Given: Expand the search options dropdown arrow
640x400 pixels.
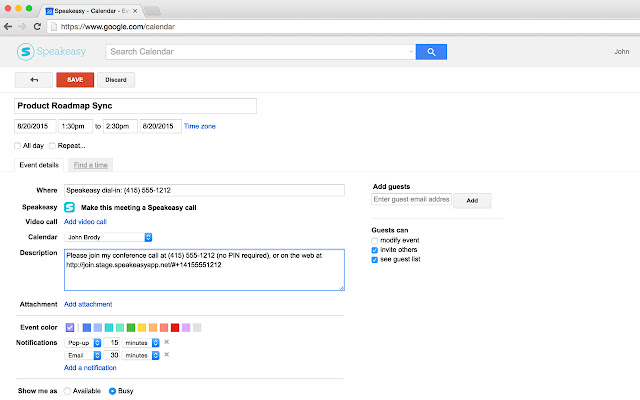Looking at the screenshot, I should pos(411,52).
